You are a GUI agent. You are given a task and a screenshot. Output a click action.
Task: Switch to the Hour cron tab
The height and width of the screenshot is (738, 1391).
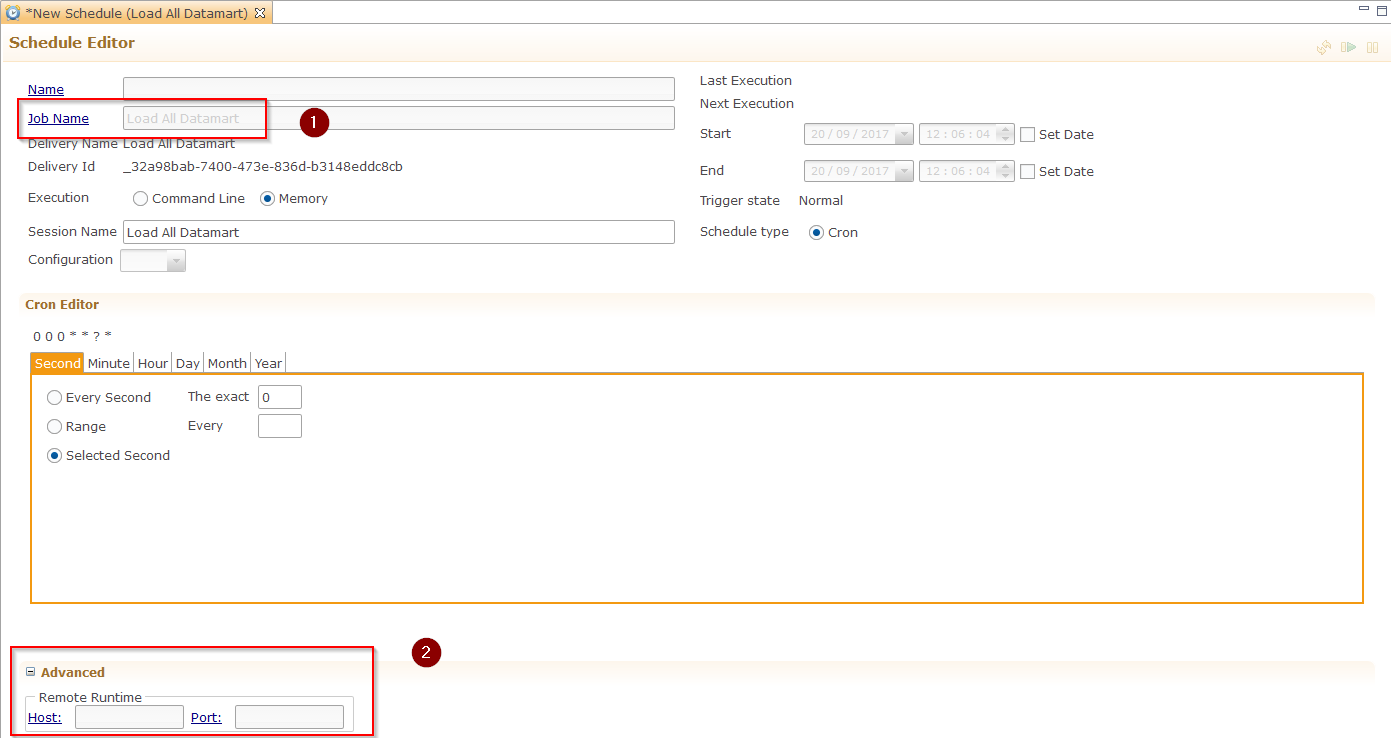[153, 363]
